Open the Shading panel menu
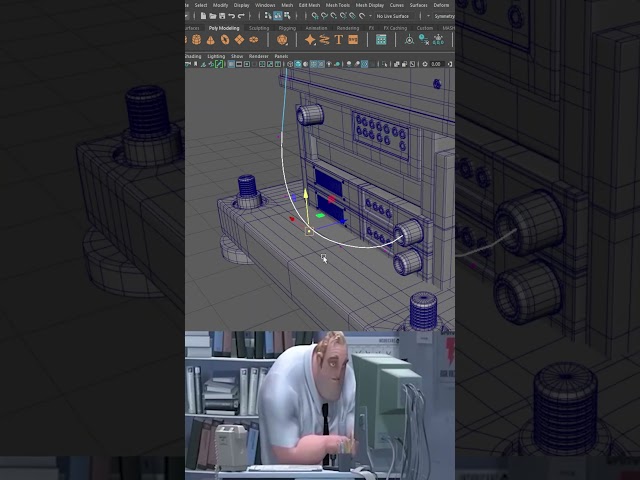Viewport: 640px width, 480px height. click(x=193, y=56)
